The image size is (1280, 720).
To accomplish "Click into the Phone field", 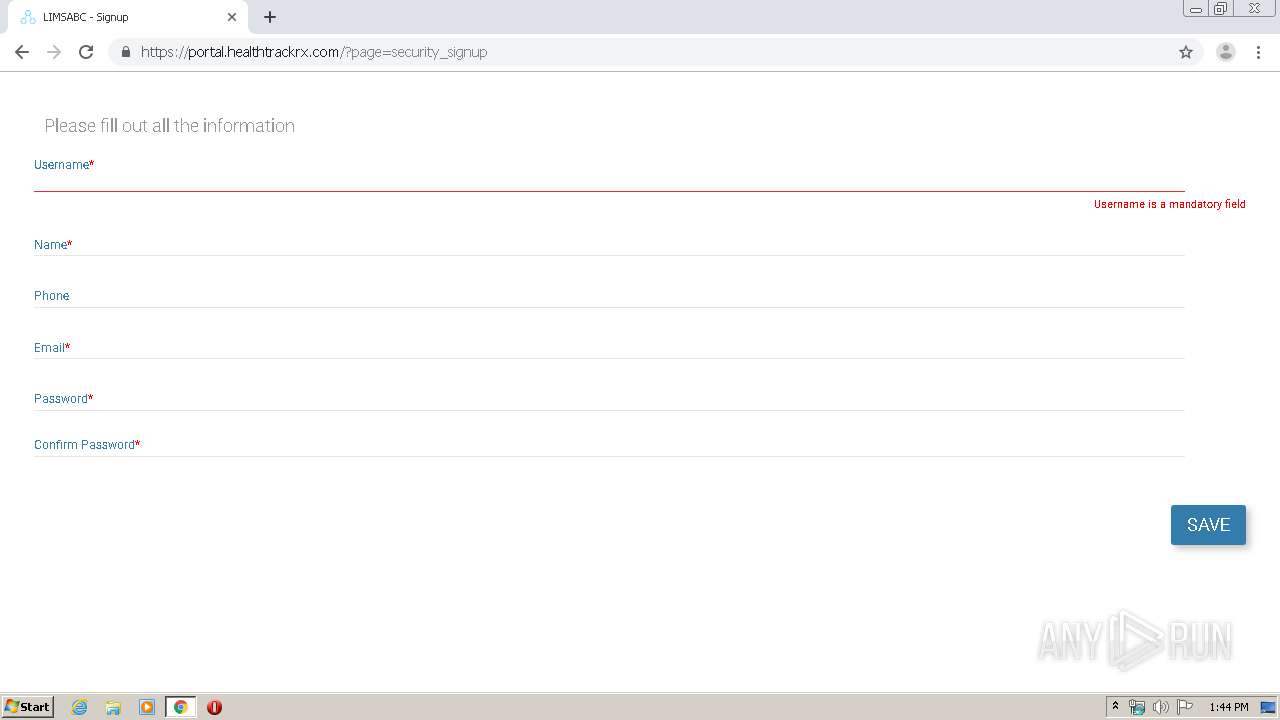I will (x=609, y=297).
